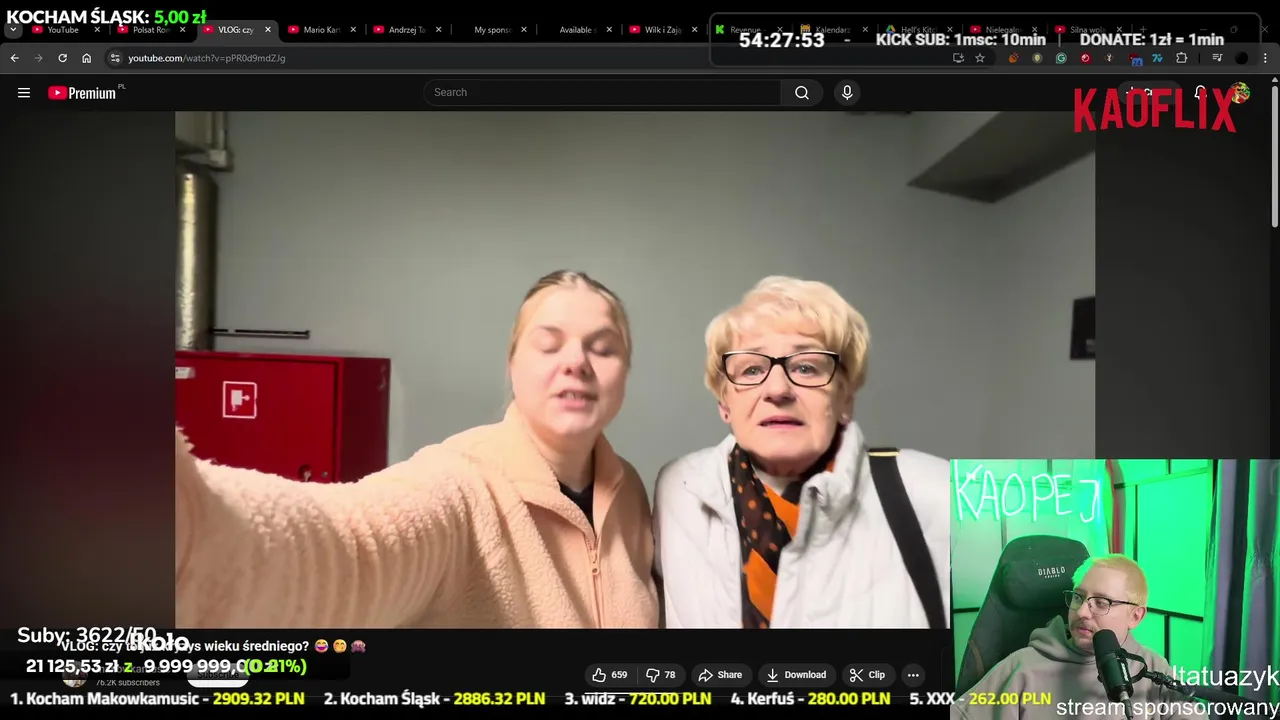Open browser home page
The height and width of the screenshot is (720, 1280).
pos(86,58)
